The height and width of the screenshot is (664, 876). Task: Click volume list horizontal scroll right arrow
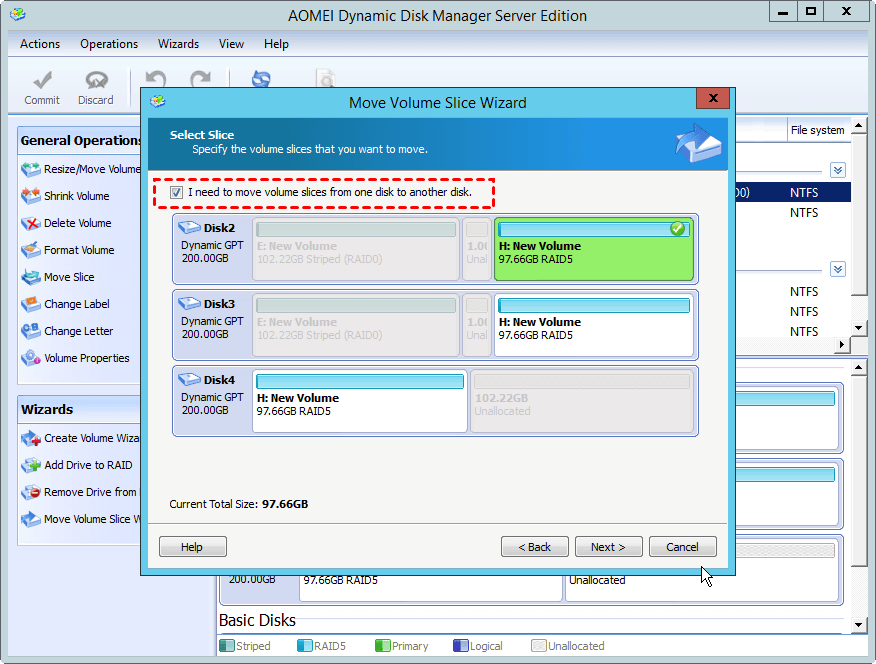pos(842,345)
